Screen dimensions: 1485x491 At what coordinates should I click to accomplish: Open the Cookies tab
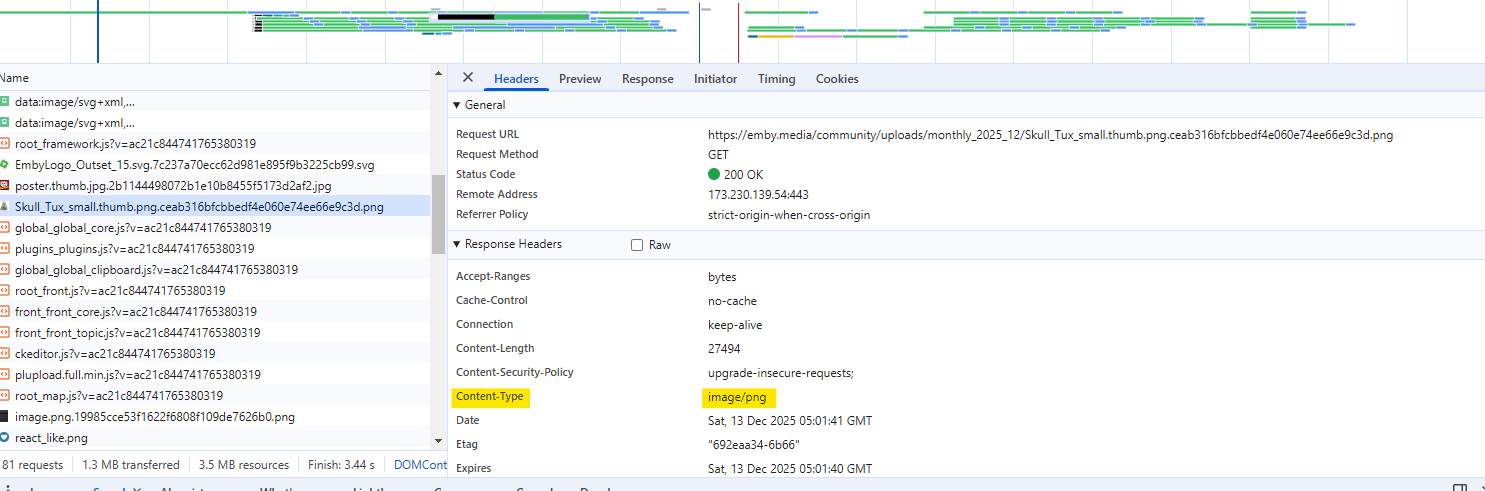tap(837, 79)
